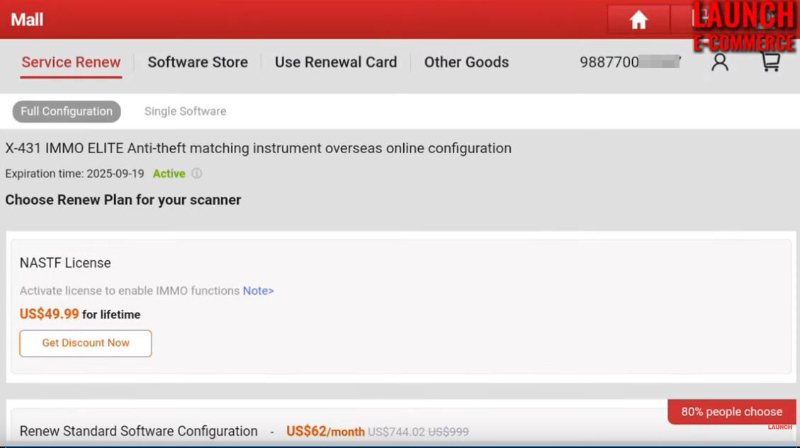Show info icon next to Active status

[x=196, y=173]
